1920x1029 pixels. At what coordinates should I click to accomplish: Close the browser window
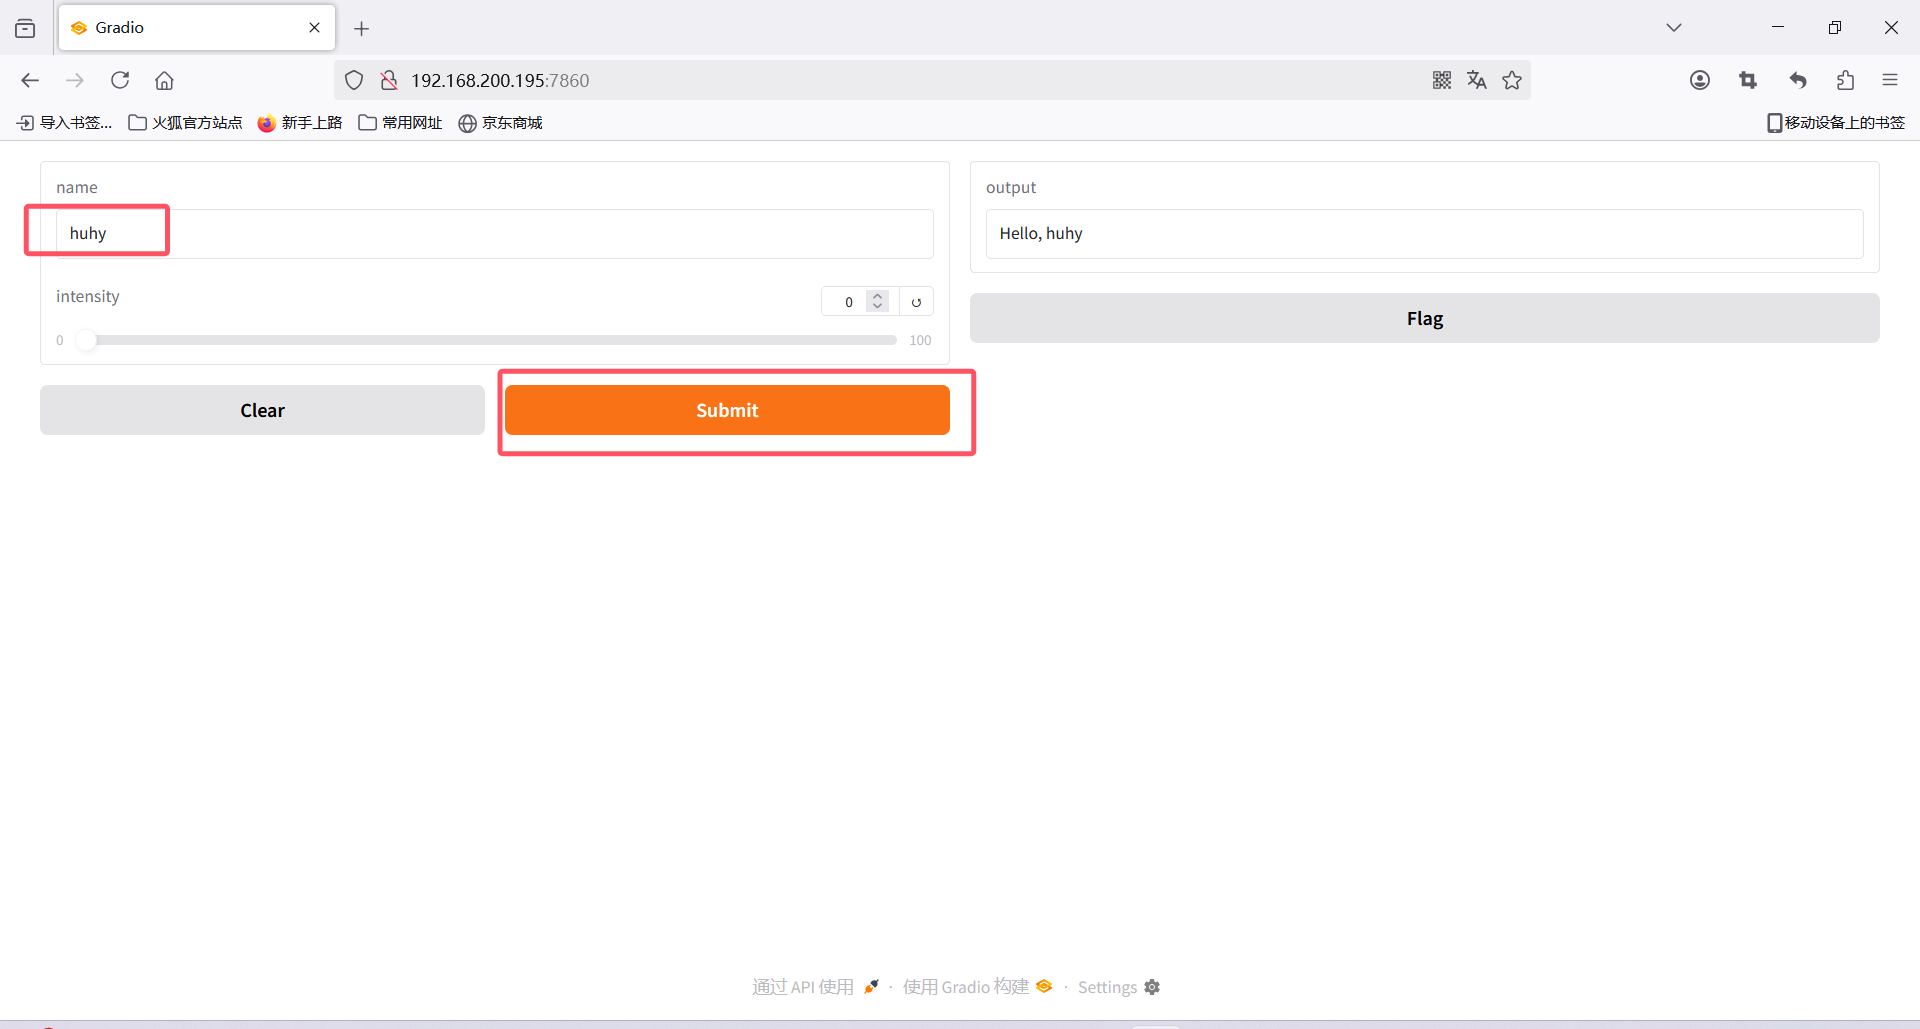pyautogui.click(x=1891, y=27)
